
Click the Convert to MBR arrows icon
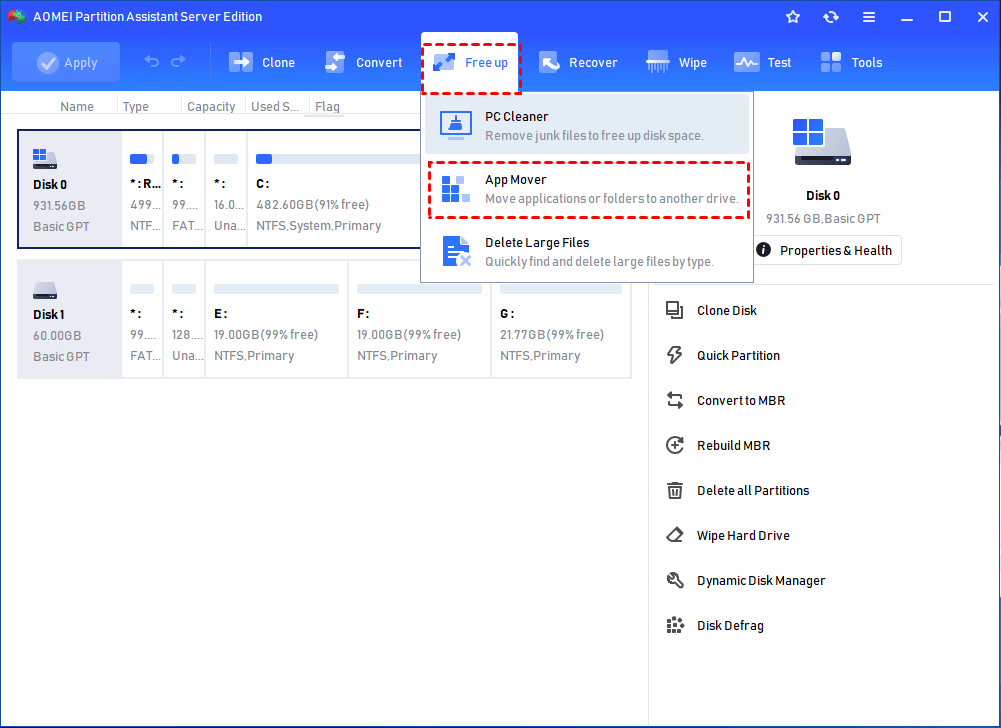675,400
